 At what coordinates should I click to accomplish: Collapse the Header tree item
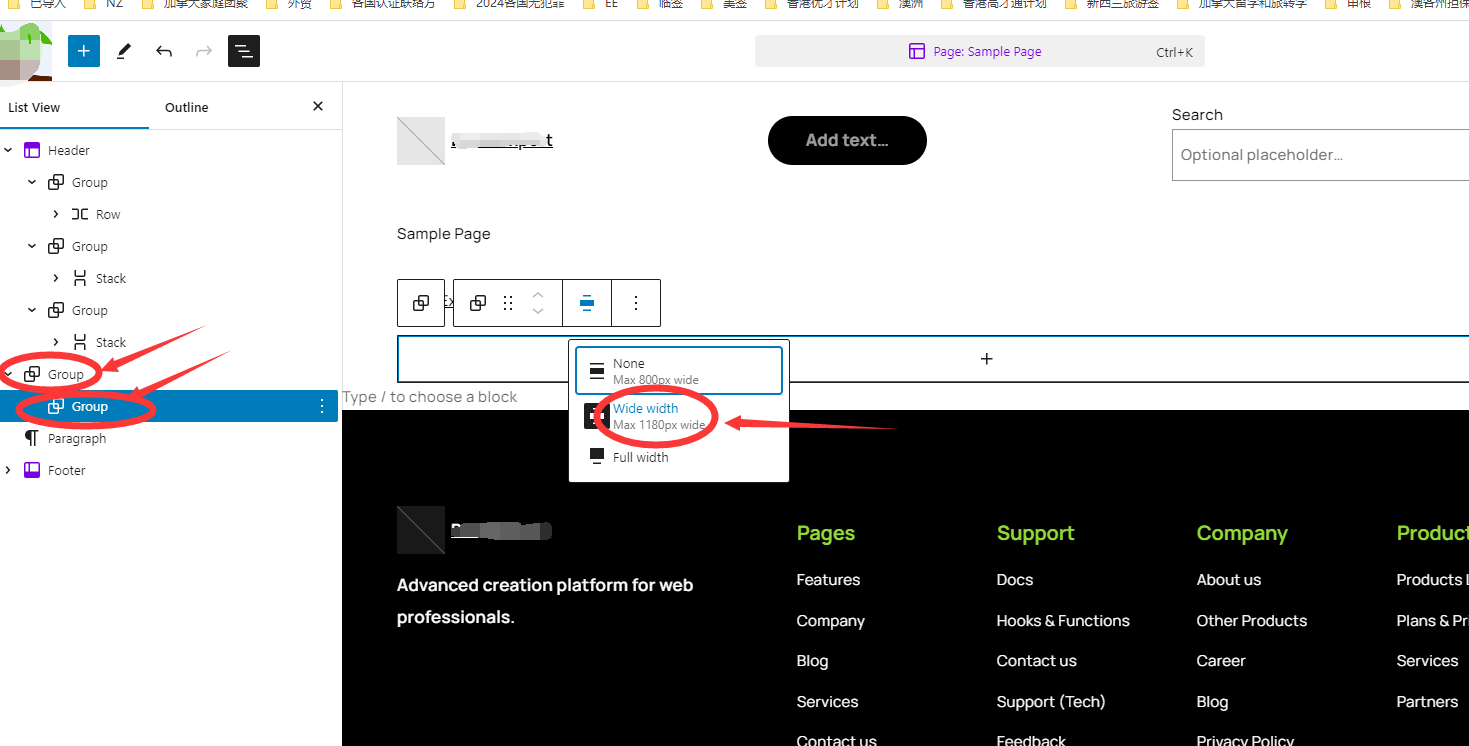[9, 150]
